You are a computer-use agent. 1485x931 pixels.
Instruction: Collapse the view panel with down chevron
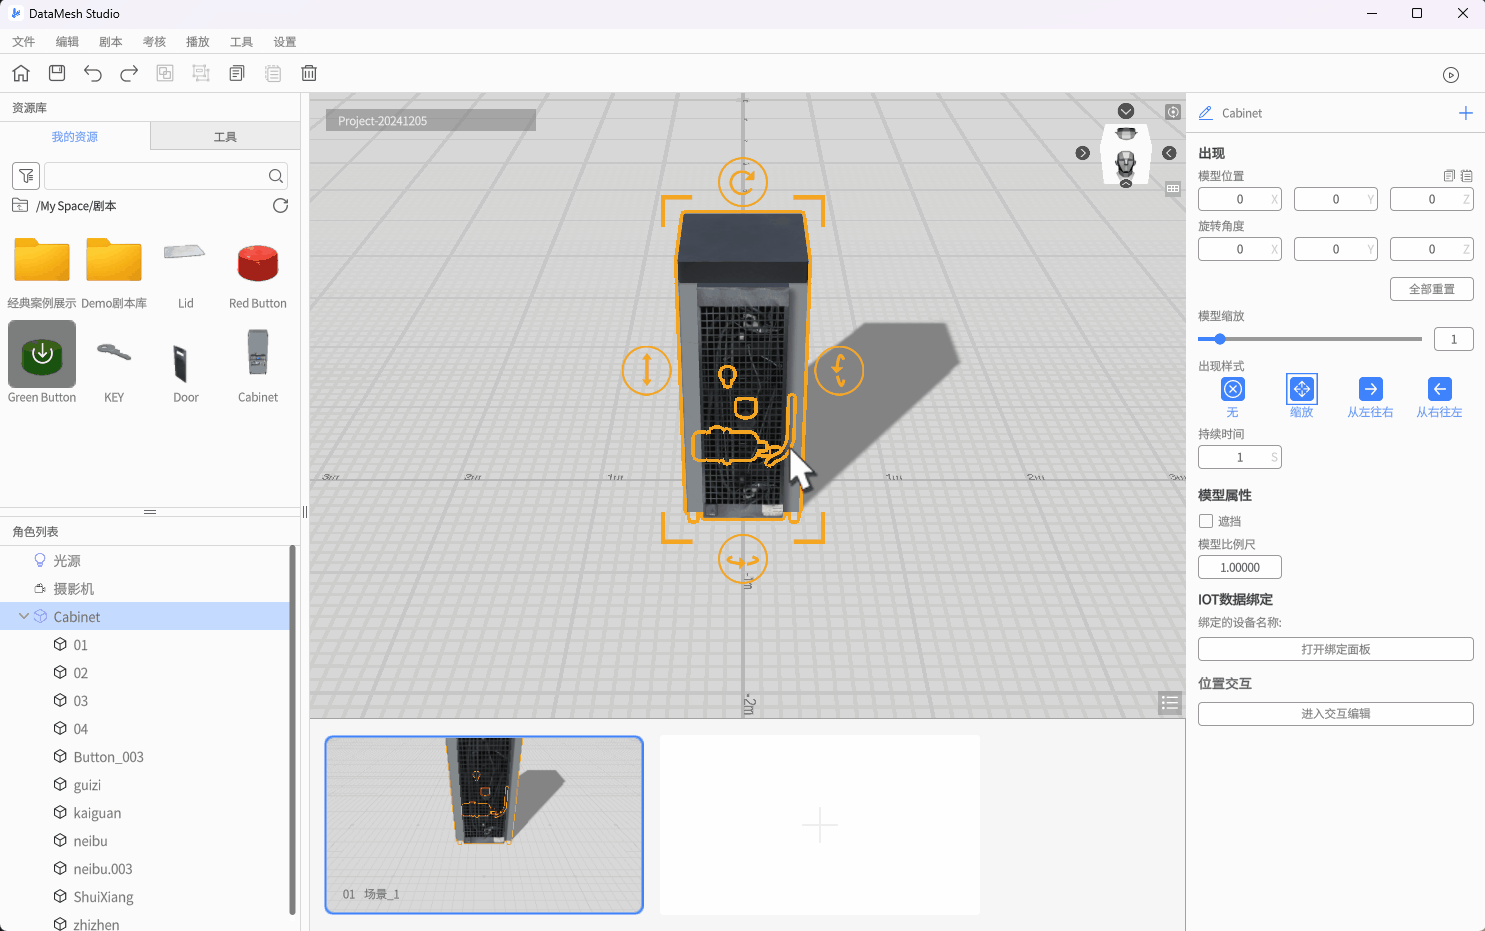coord(1126,111)
